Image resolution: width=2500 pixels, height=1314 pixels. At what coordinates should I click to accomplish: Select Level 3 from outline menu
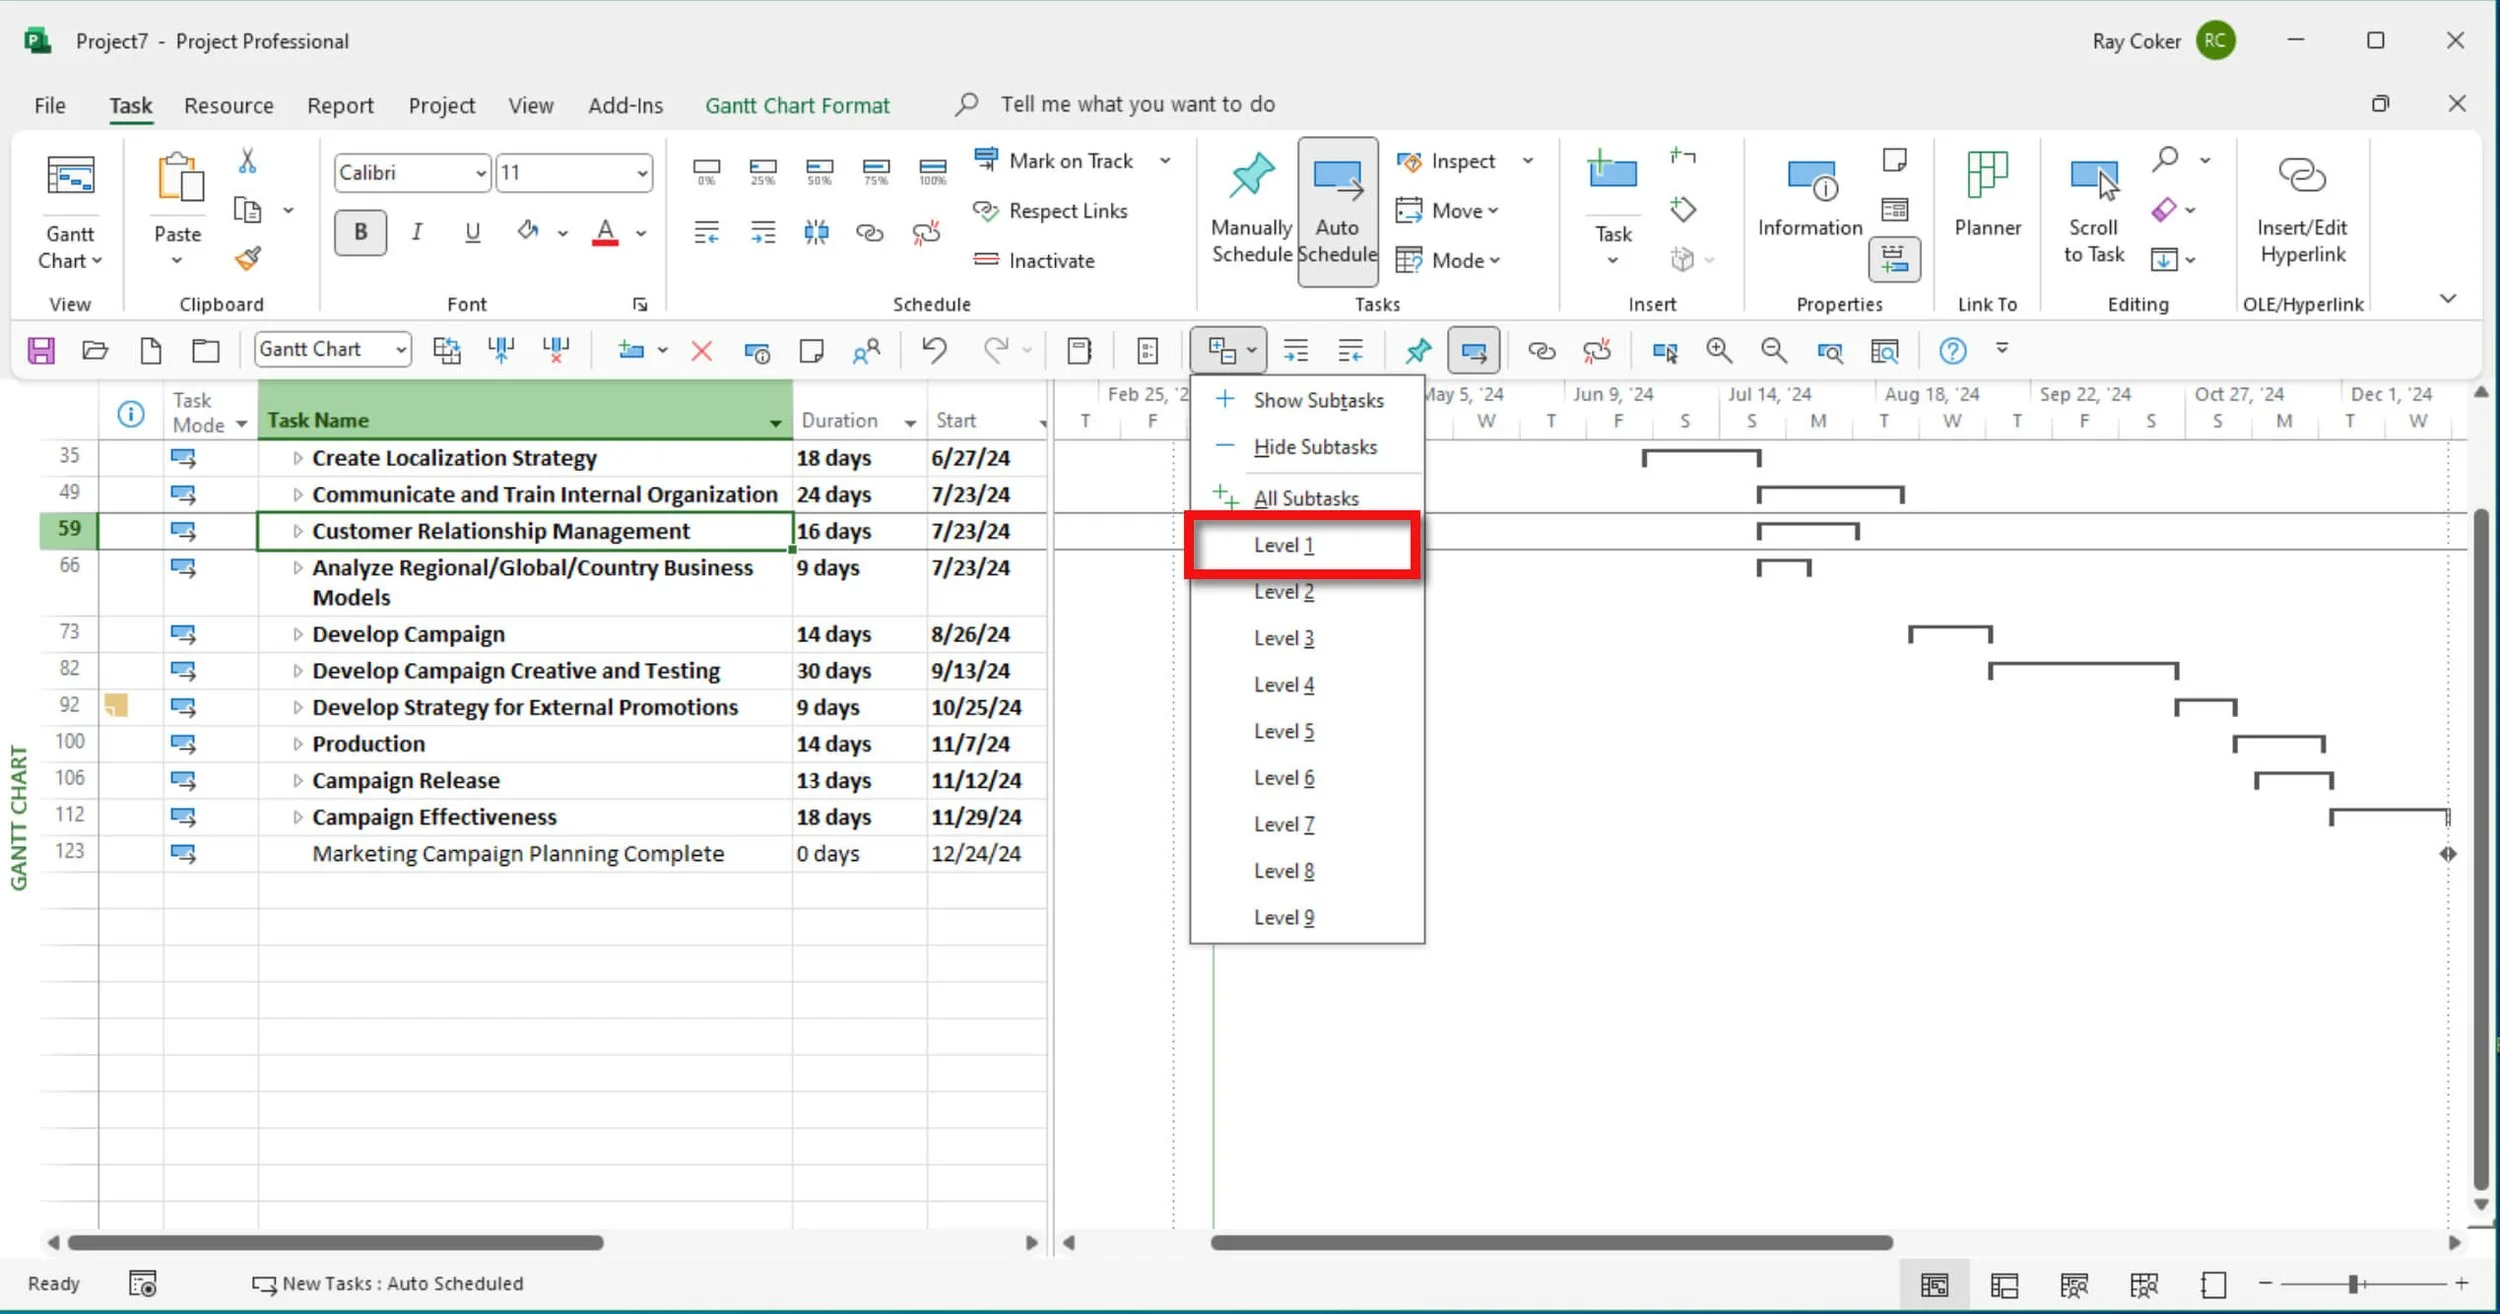pyautogui.click(x=1306, y=638)
